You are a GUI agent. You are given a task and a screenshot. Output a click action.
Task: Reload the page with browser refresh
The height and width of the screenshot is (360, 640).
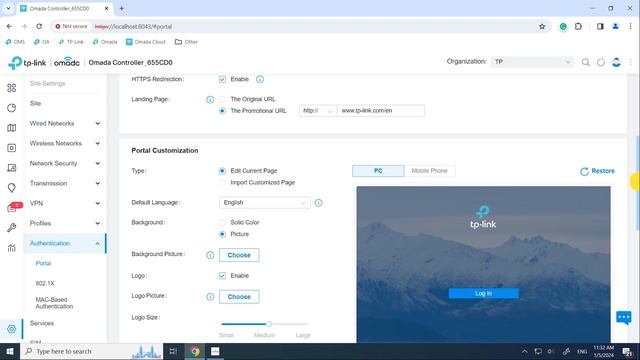(x=39, y=27)
